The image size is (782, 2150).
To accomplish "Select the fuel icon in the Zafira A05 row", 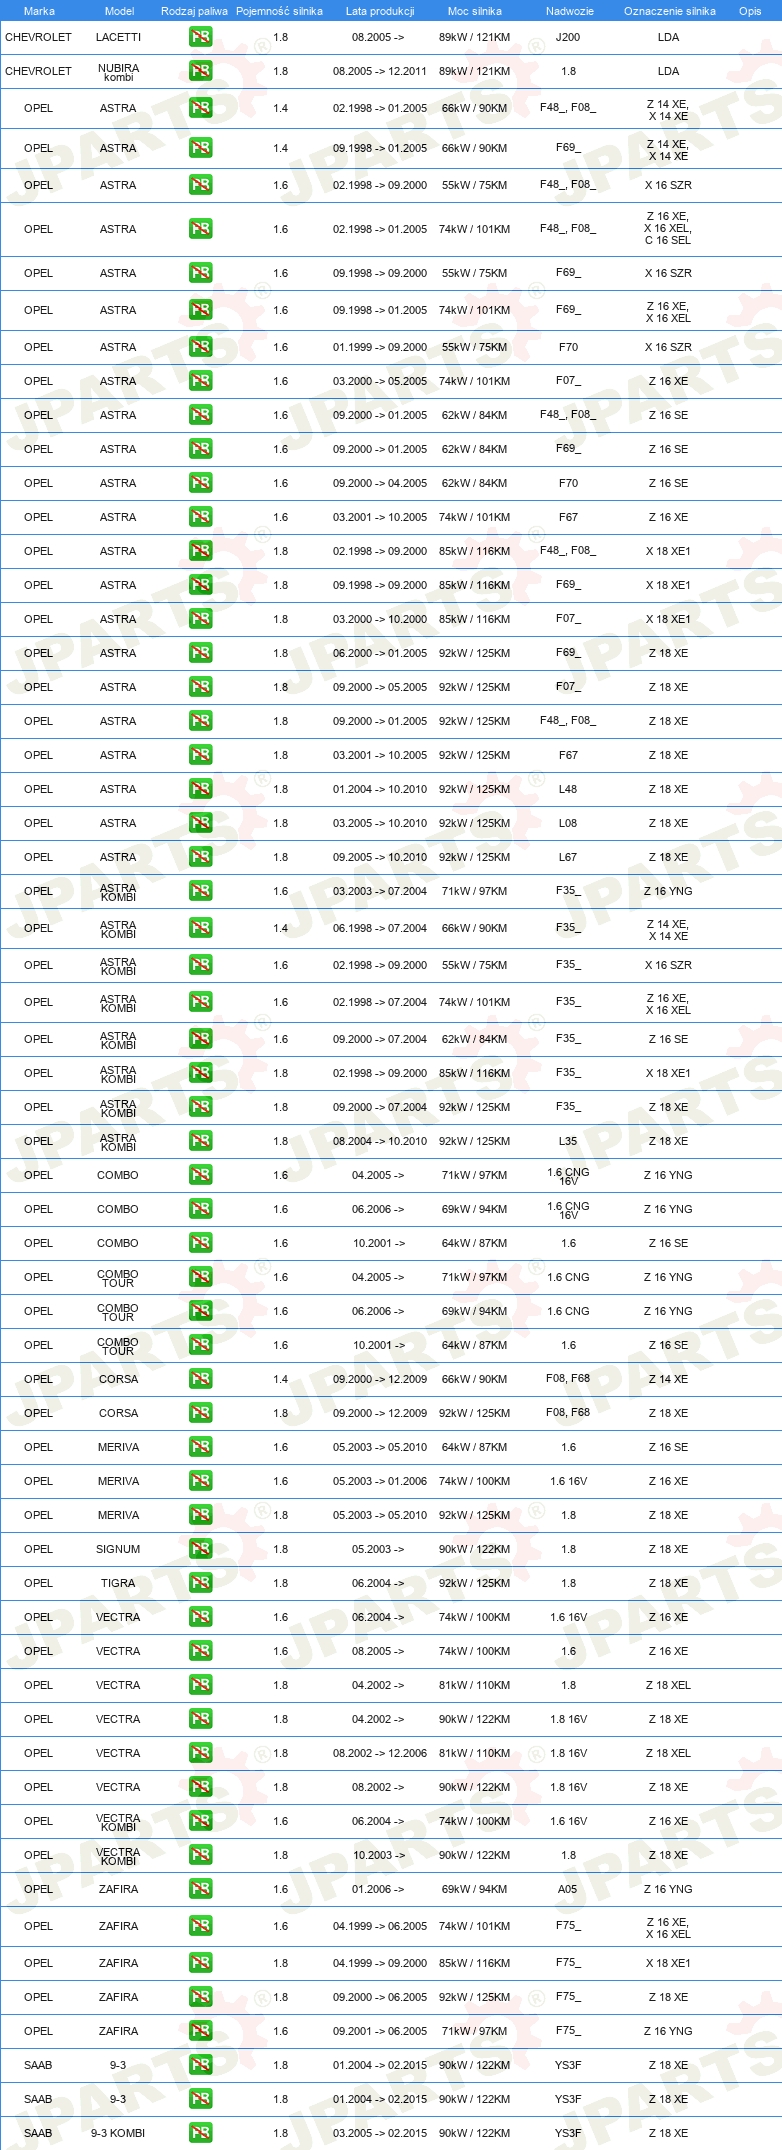I will click(200, 1889).
